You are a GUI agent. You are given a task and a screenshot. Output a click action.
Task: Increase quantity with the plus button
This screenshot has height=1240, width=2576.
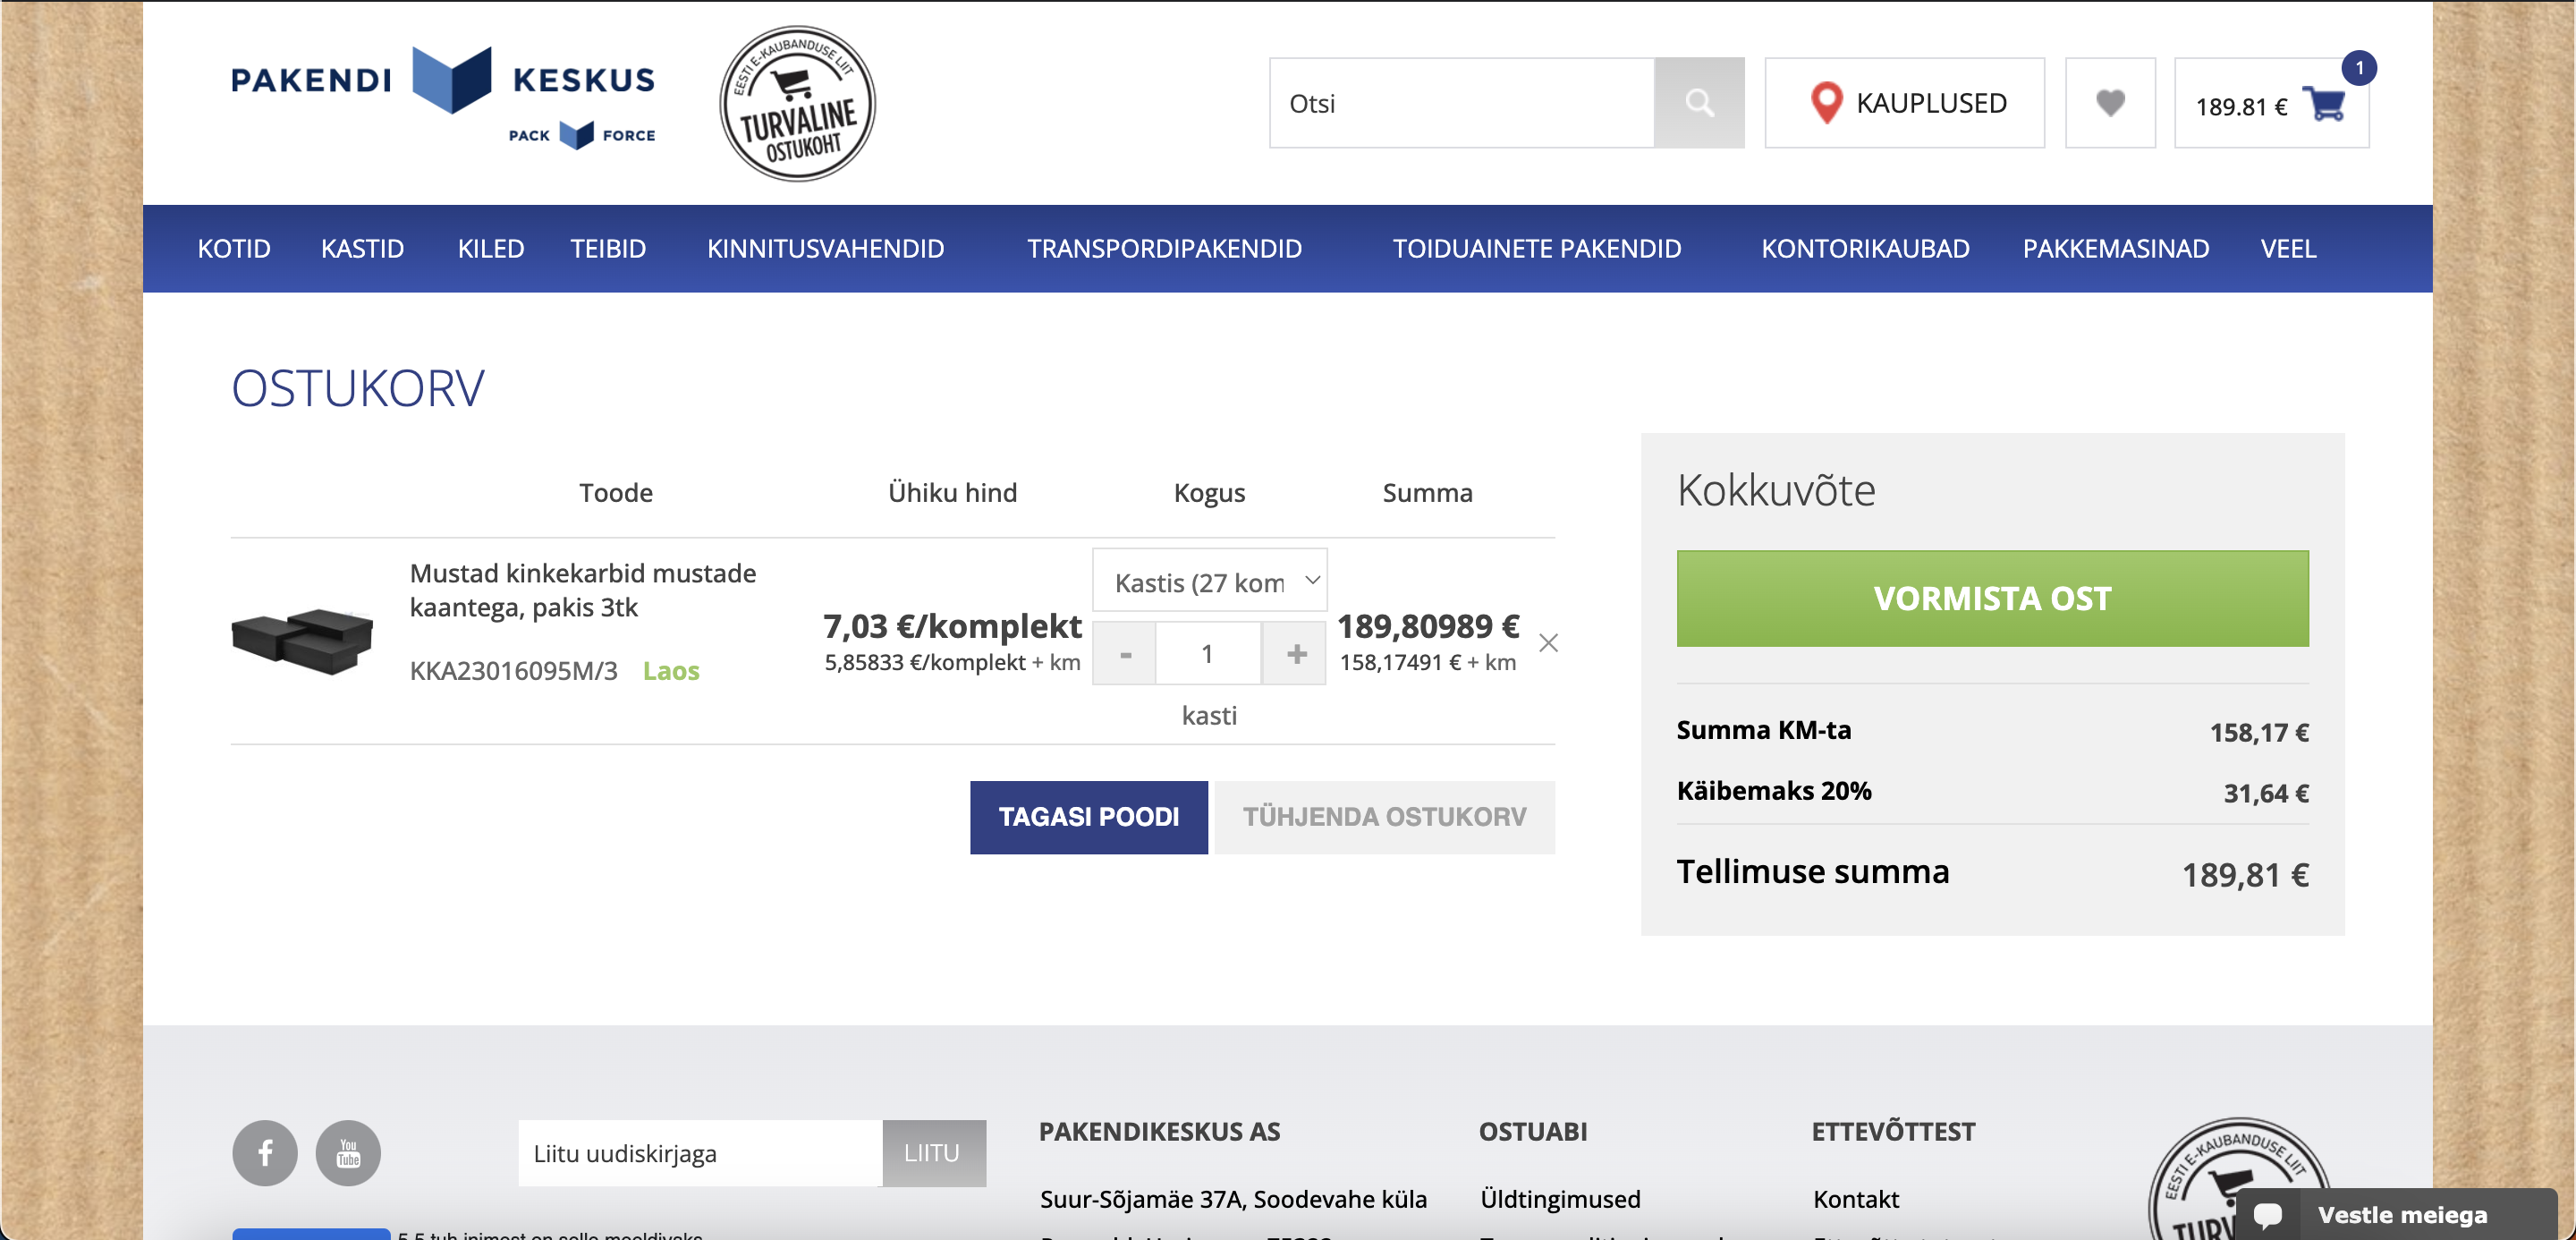1296,654
